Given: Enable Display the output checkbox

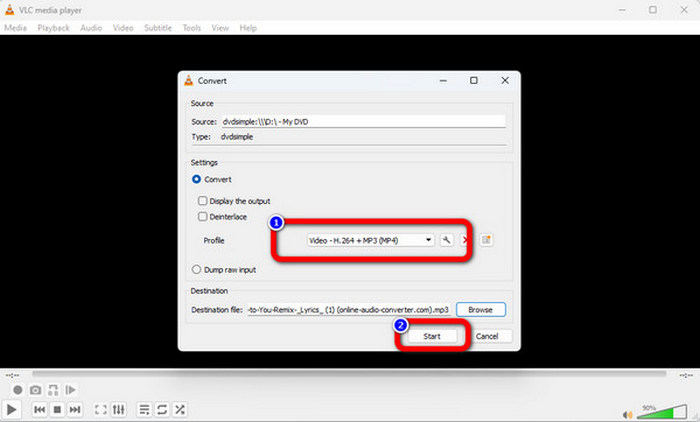Looking at the screenshot, I should (202, 201).
